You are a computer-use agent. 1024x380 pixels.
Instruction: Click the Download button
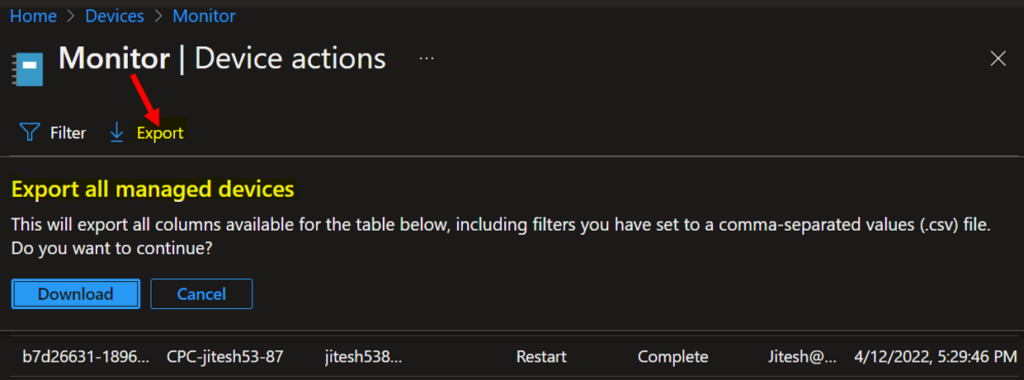(76, 294)
